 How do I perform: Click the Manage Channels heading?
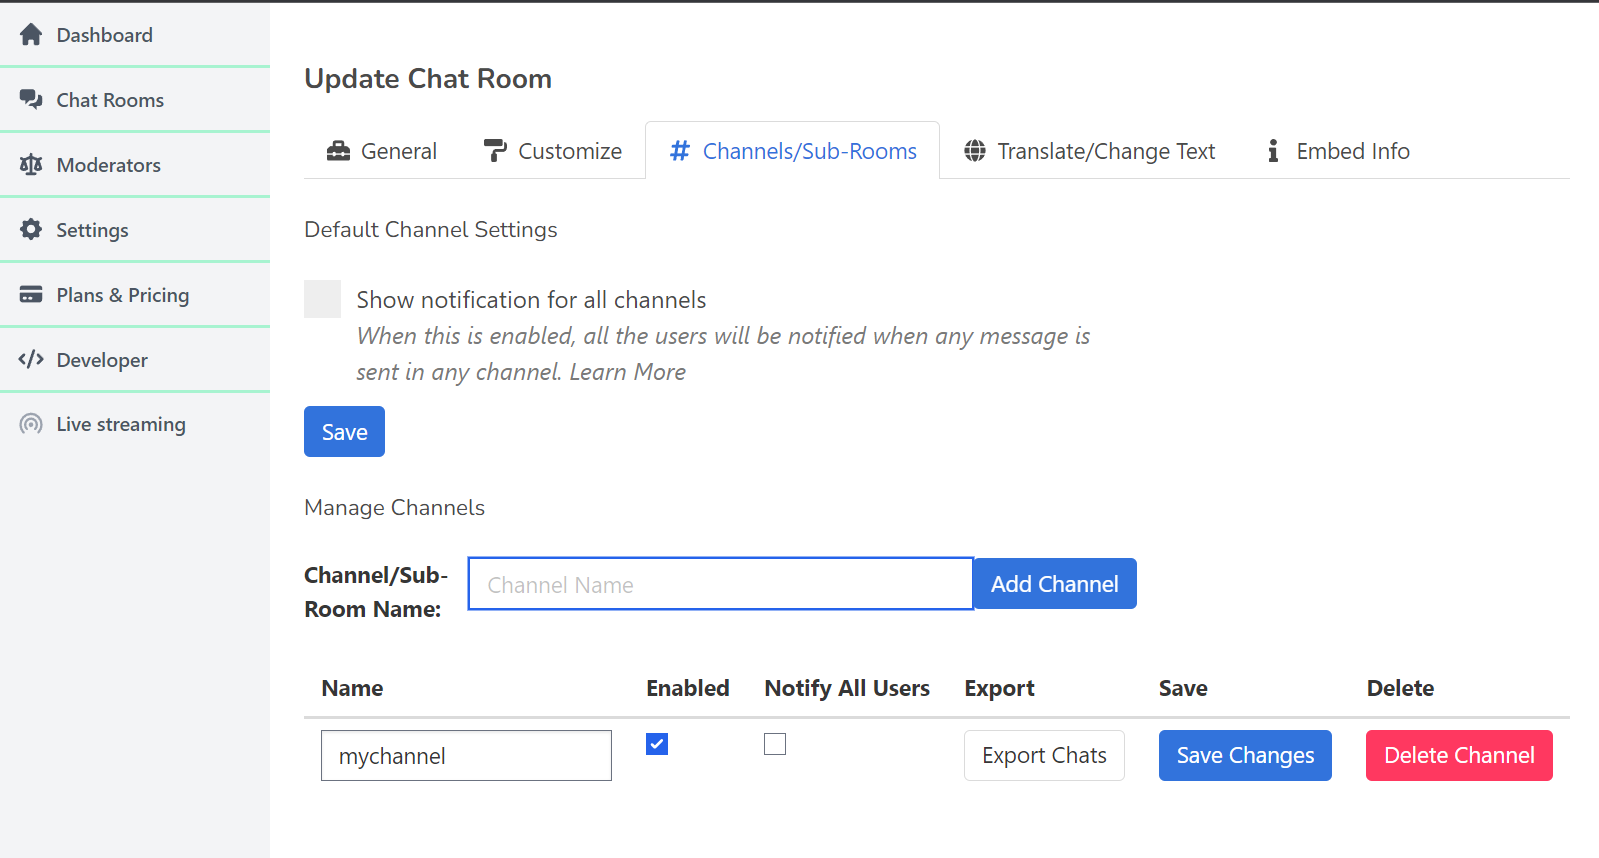click(394, 507)
